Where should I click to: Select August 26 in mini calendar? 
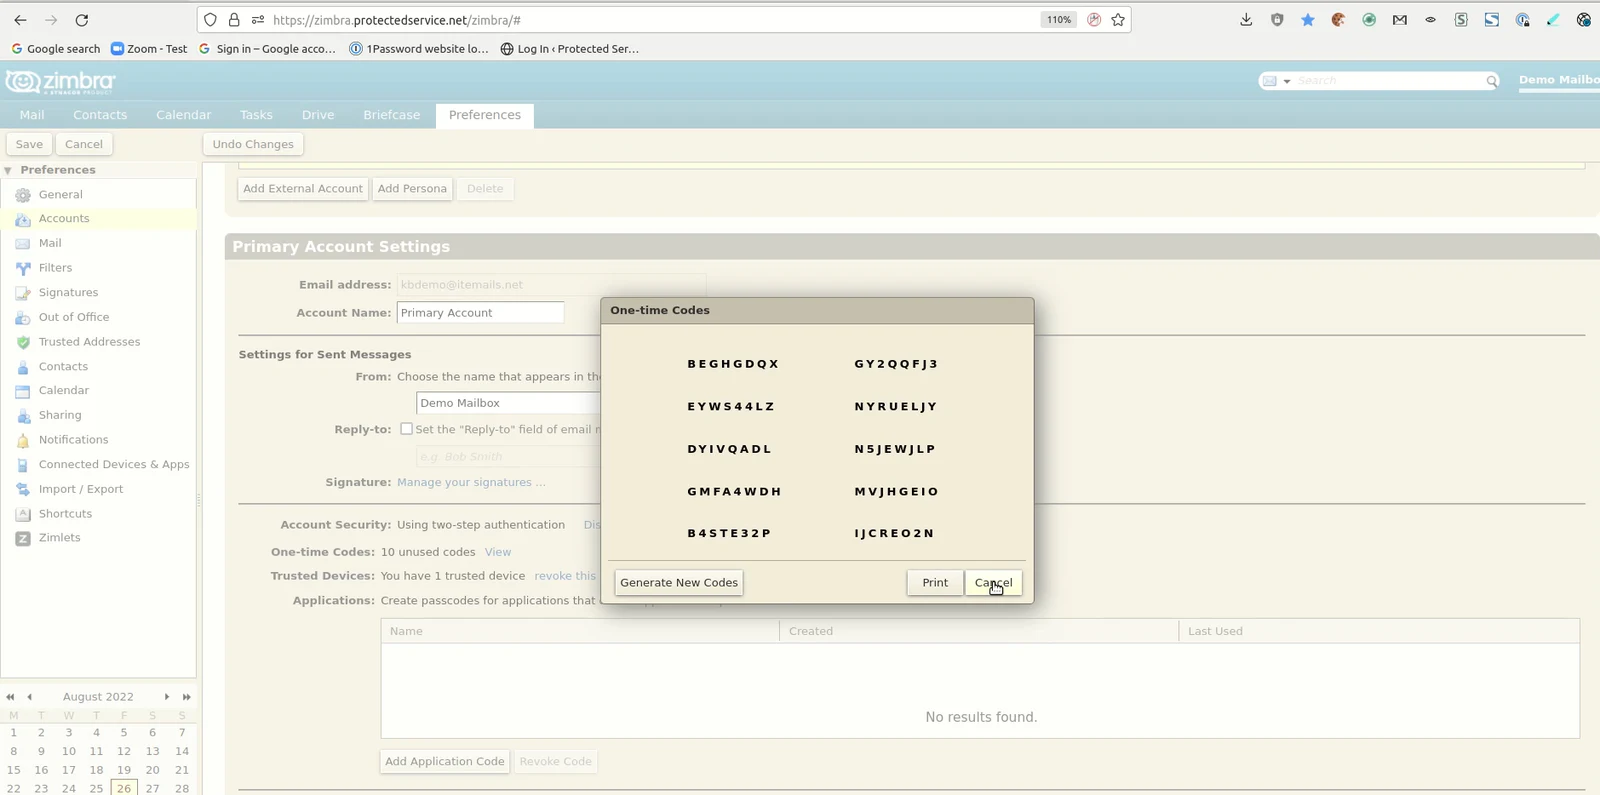click(x=124, y=789)
